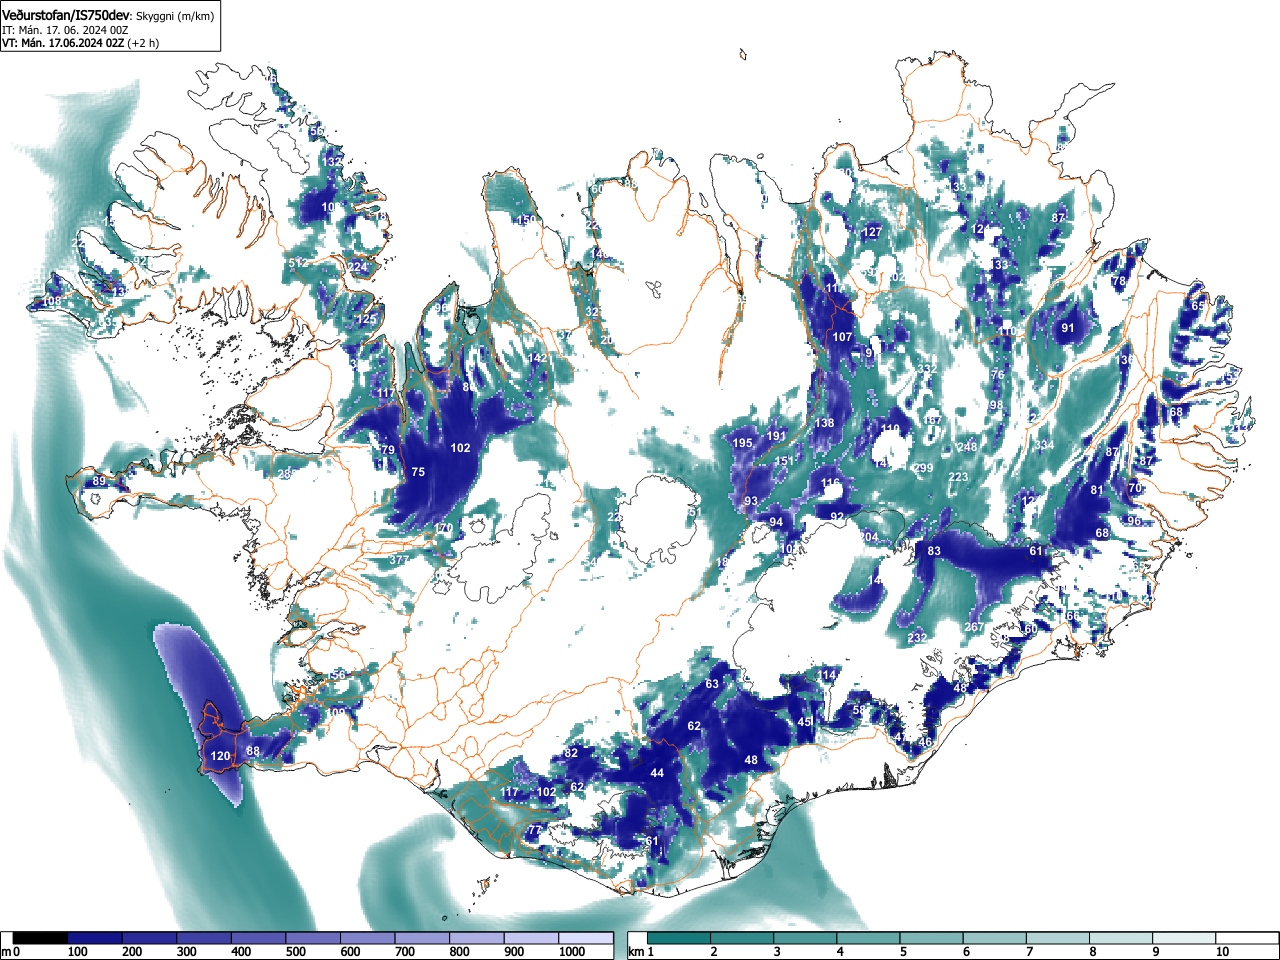Click map value '195' in central Iceland
Screen dimensions: 1280x960
743,443
